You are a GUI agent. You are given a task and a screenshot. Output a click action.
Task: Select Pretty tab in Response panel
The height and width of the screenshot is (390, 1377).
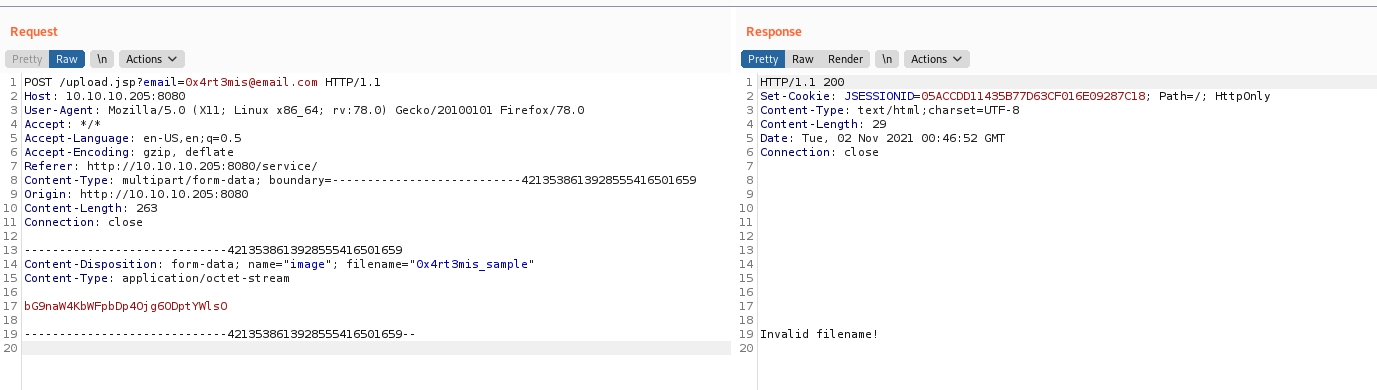tap(763, 59)
